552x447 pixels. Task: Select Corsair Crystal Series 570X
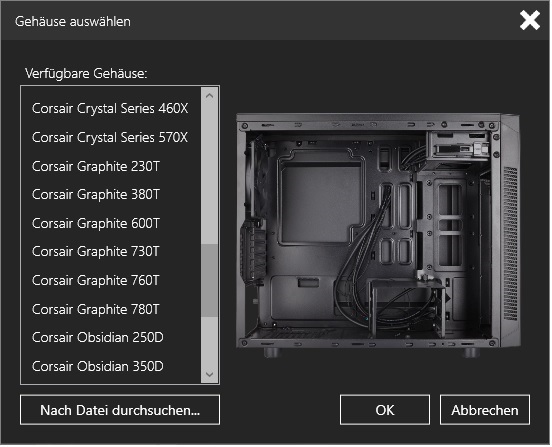coord(111,138)
